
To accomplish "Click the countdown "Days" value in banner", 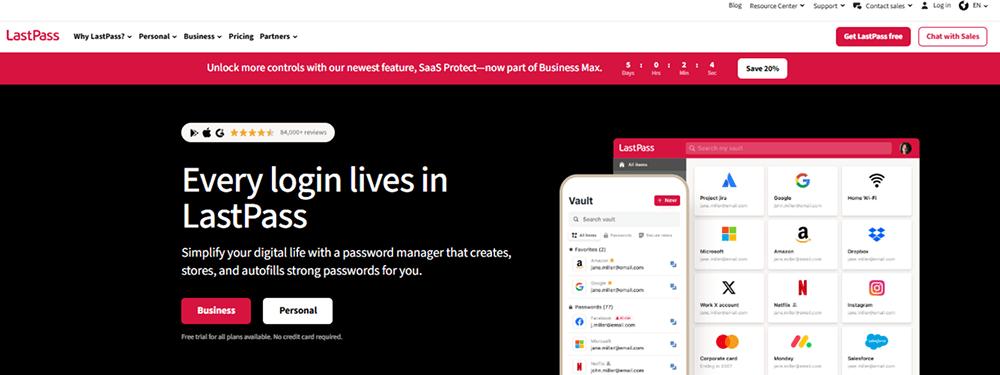I will coord(628,64).
